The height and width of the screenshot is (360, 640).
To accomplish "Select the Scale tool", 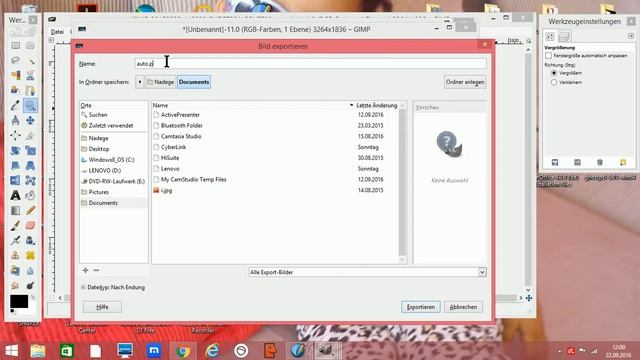I will coord(30,151).
